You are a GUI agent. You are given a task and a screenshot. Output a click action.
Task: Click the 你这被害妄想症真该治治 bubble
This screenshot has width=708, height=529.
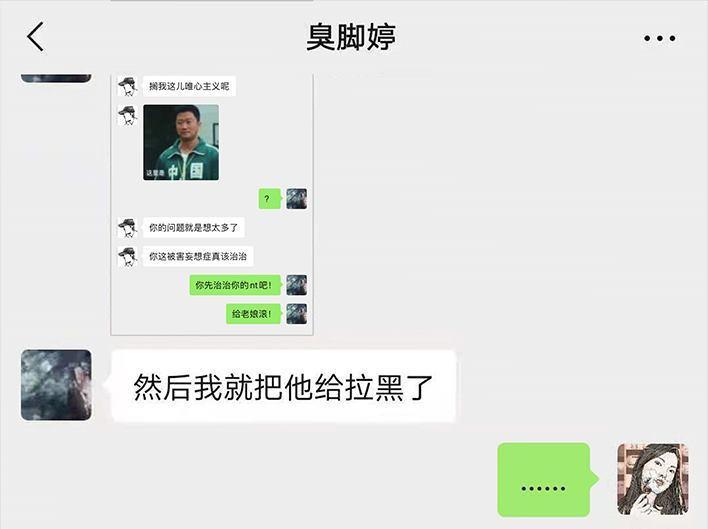198,256
